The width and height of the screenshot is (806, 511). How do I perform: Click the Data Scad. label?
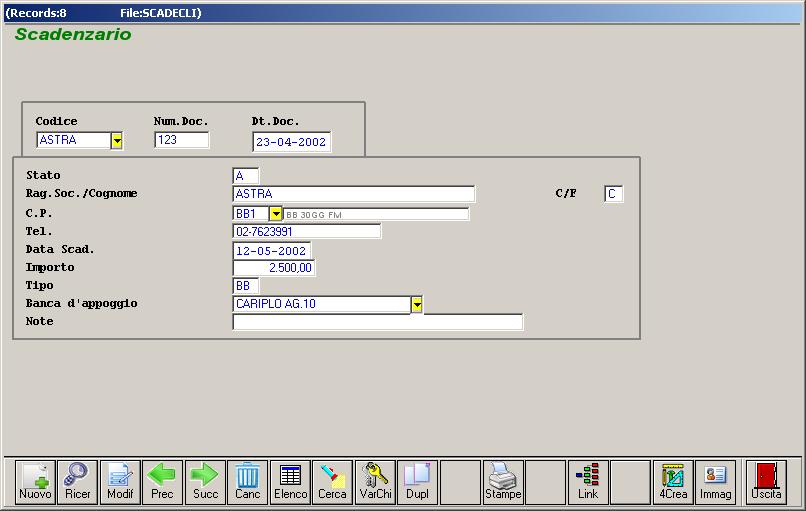60,249
